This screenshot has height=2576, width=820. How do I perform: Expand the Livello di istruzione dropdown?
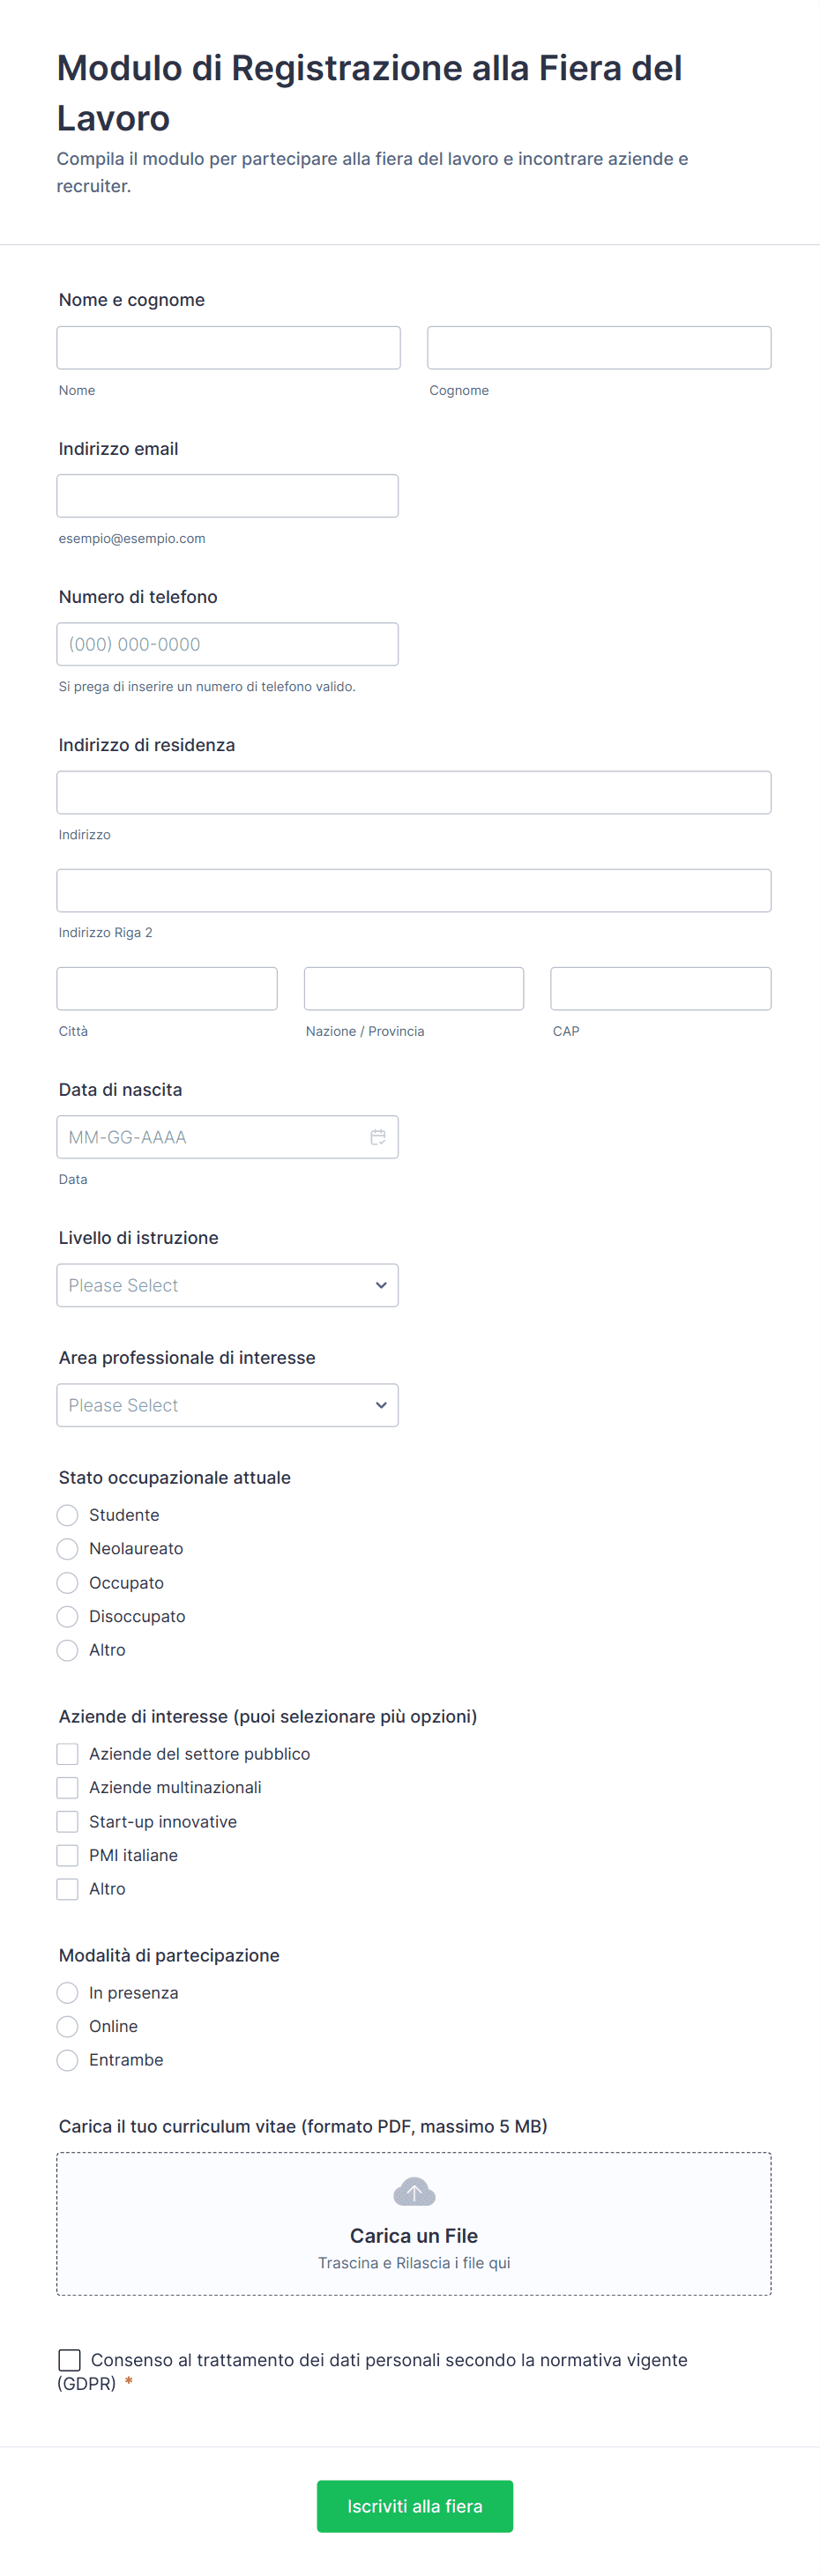pos(227,1285)
